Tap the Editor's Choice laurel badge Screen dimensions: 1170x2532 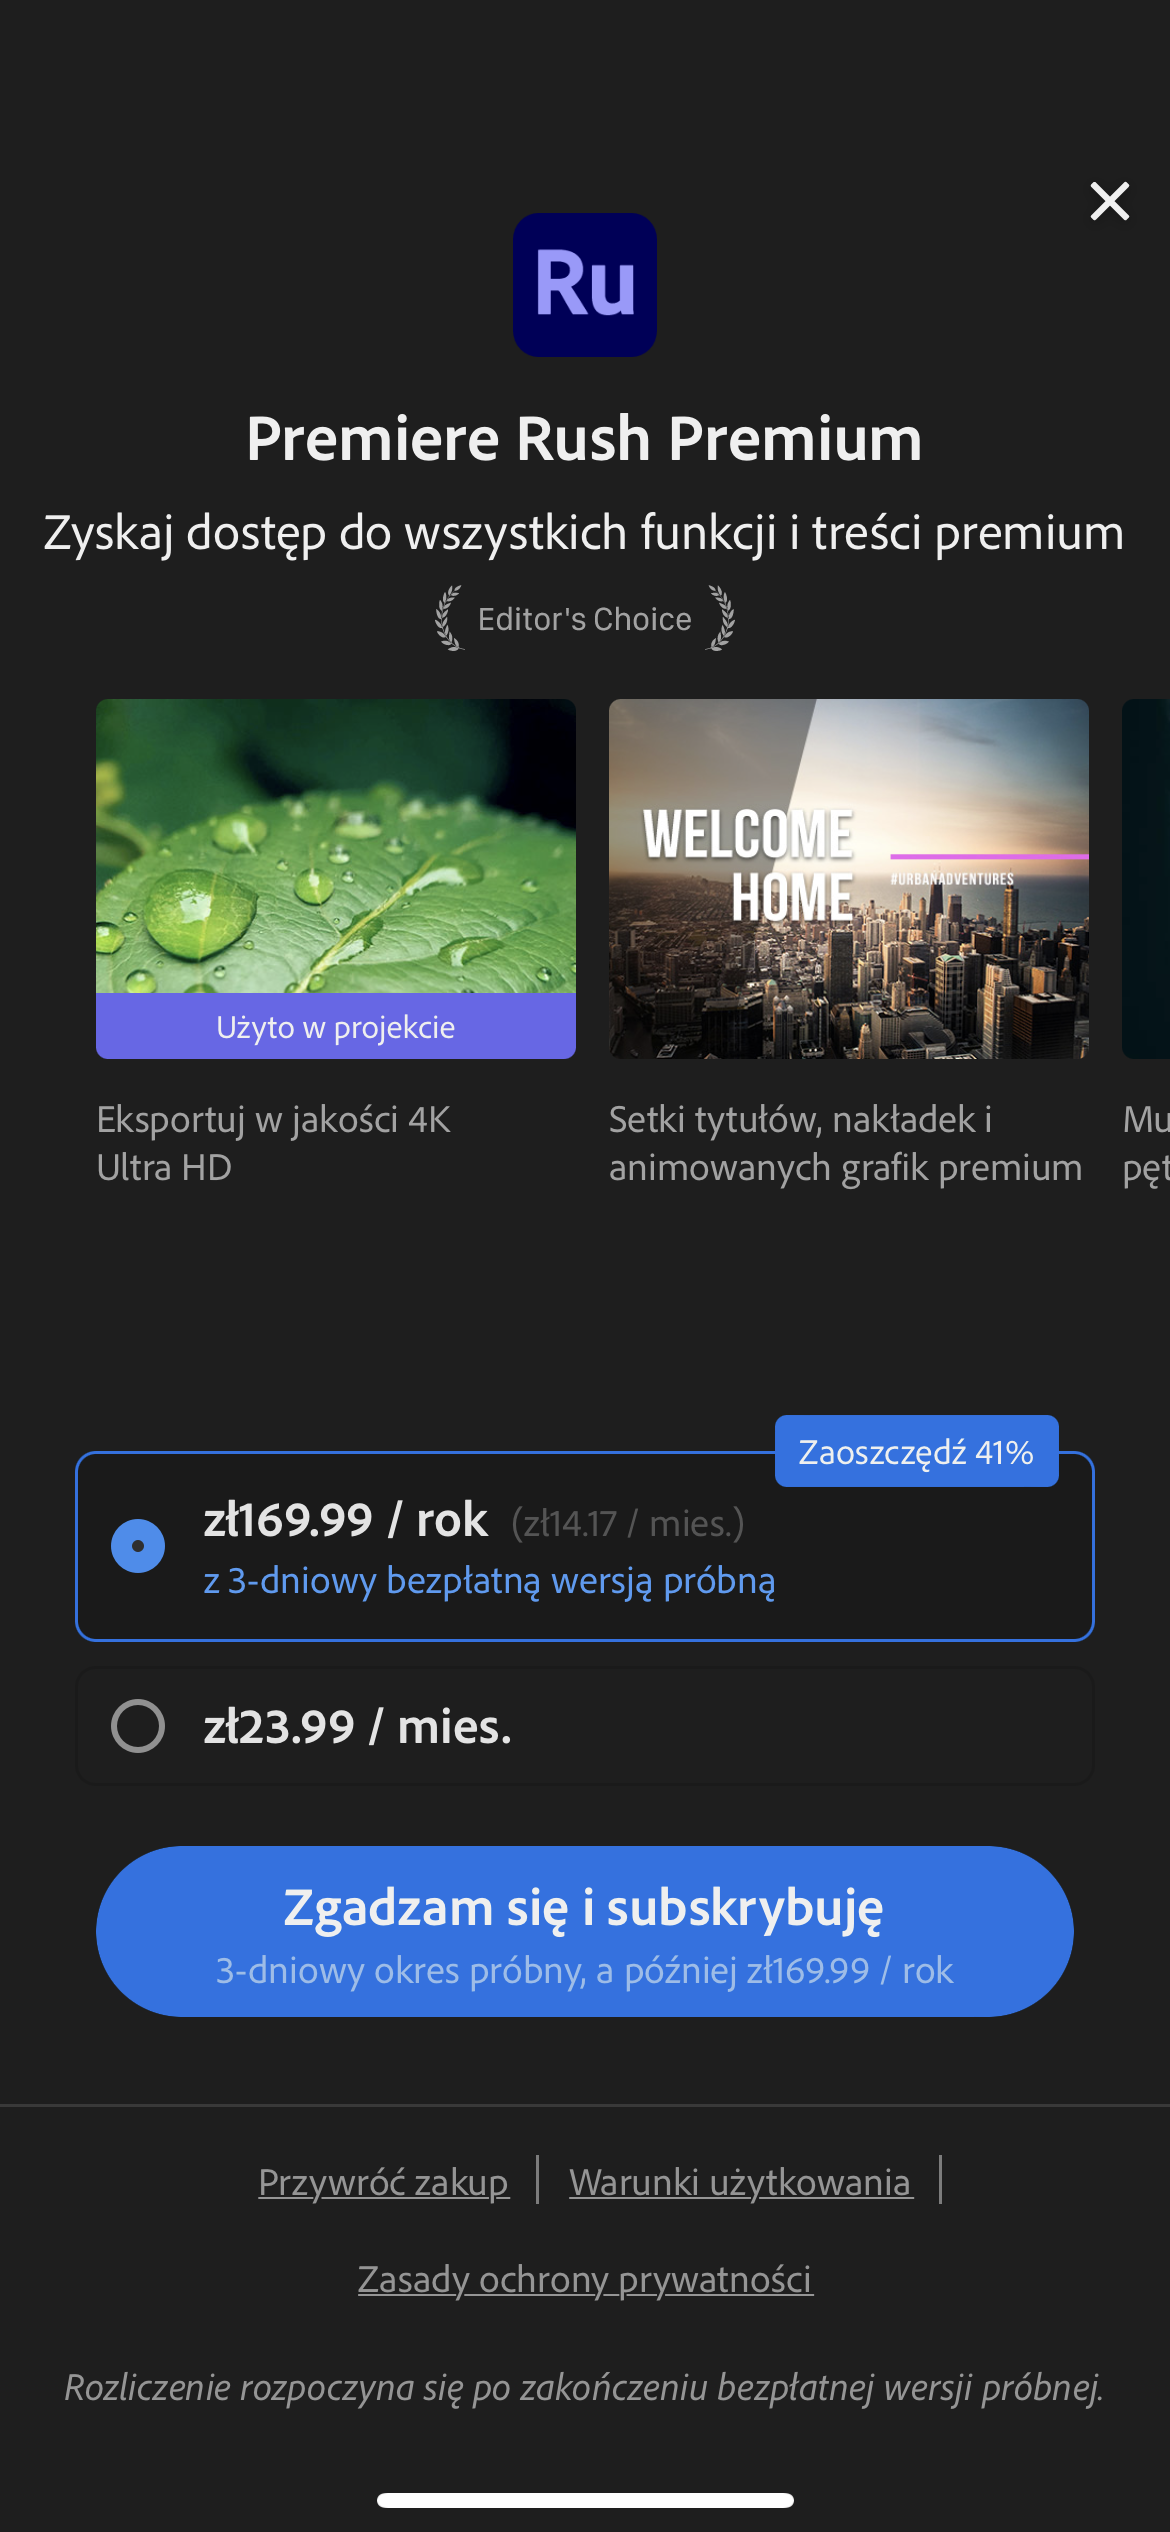[x=585, y=619]
